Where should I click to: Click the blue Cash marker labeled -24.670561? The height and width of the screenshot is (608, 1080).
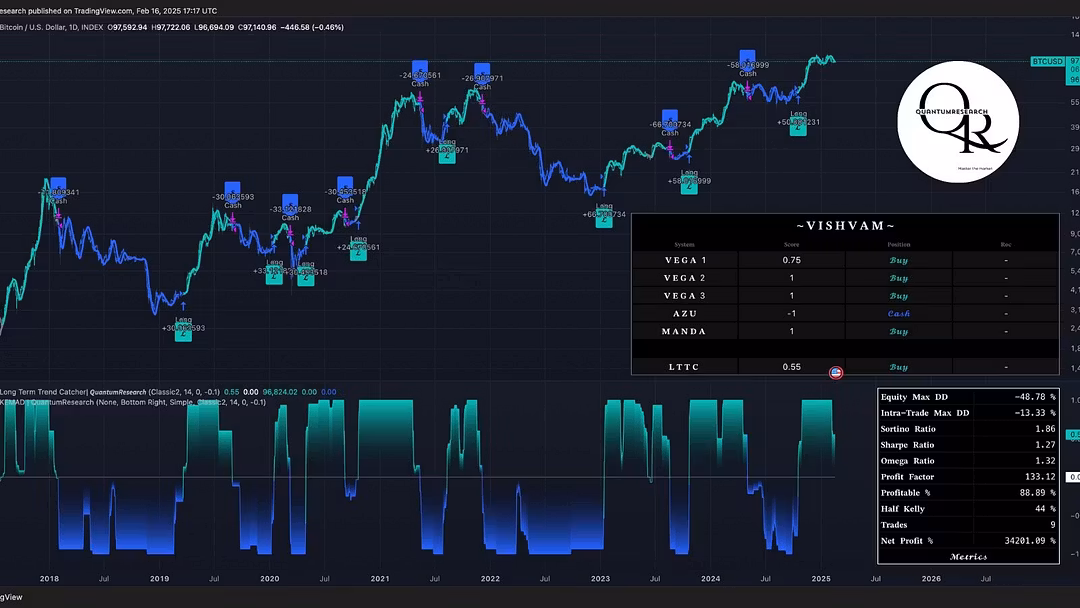click(420, 69)
